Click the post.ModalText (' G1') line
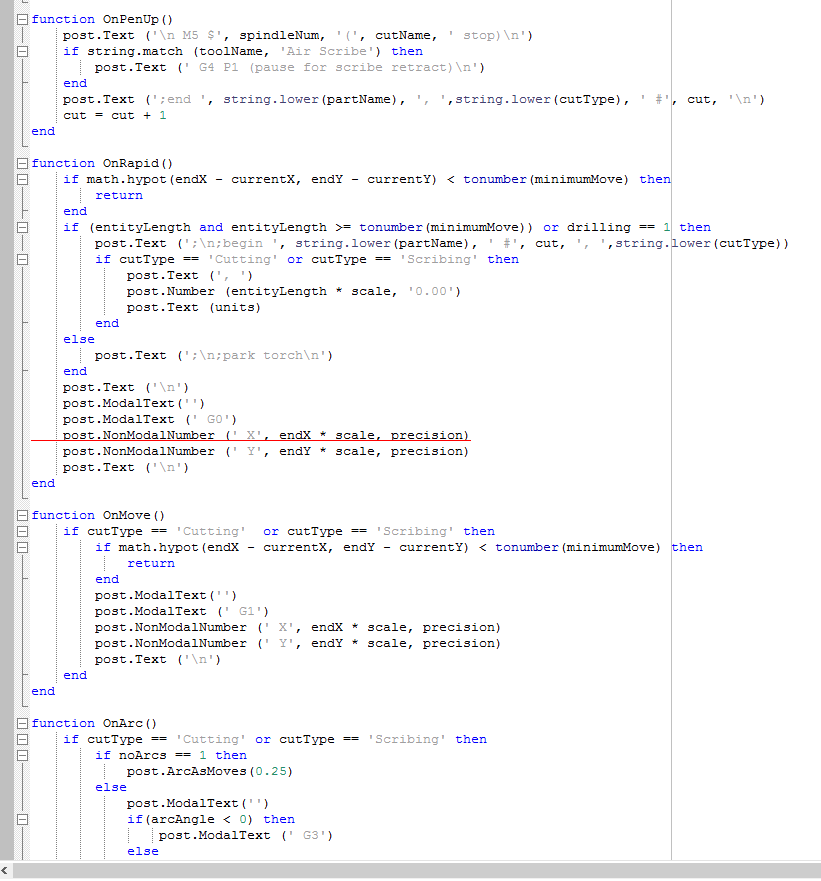Viewport: 821px width, 881px height. click(182, 611)
